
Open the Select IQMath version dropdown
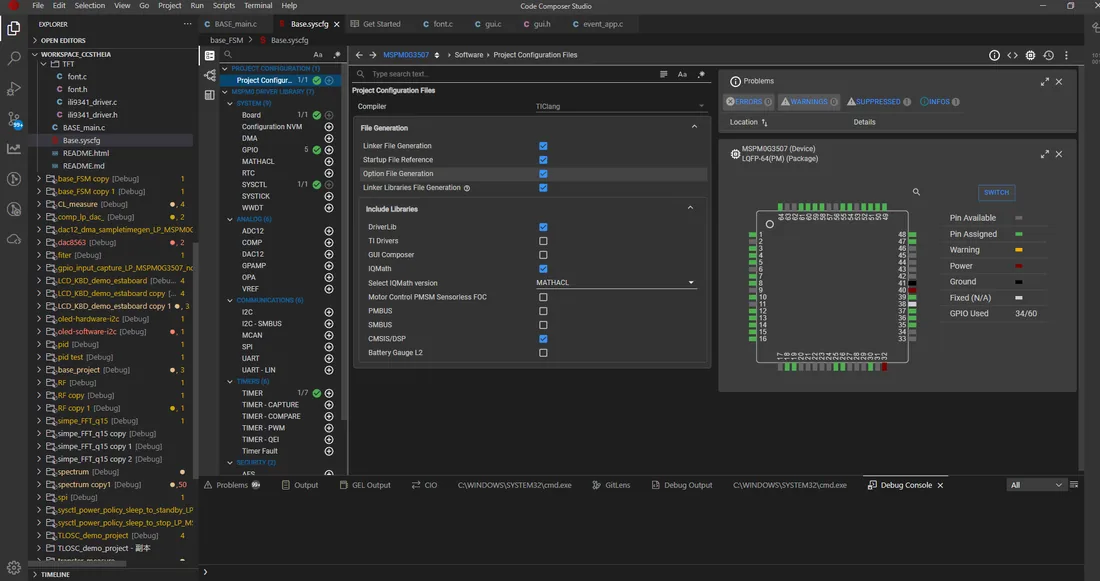tap(616, 283)
